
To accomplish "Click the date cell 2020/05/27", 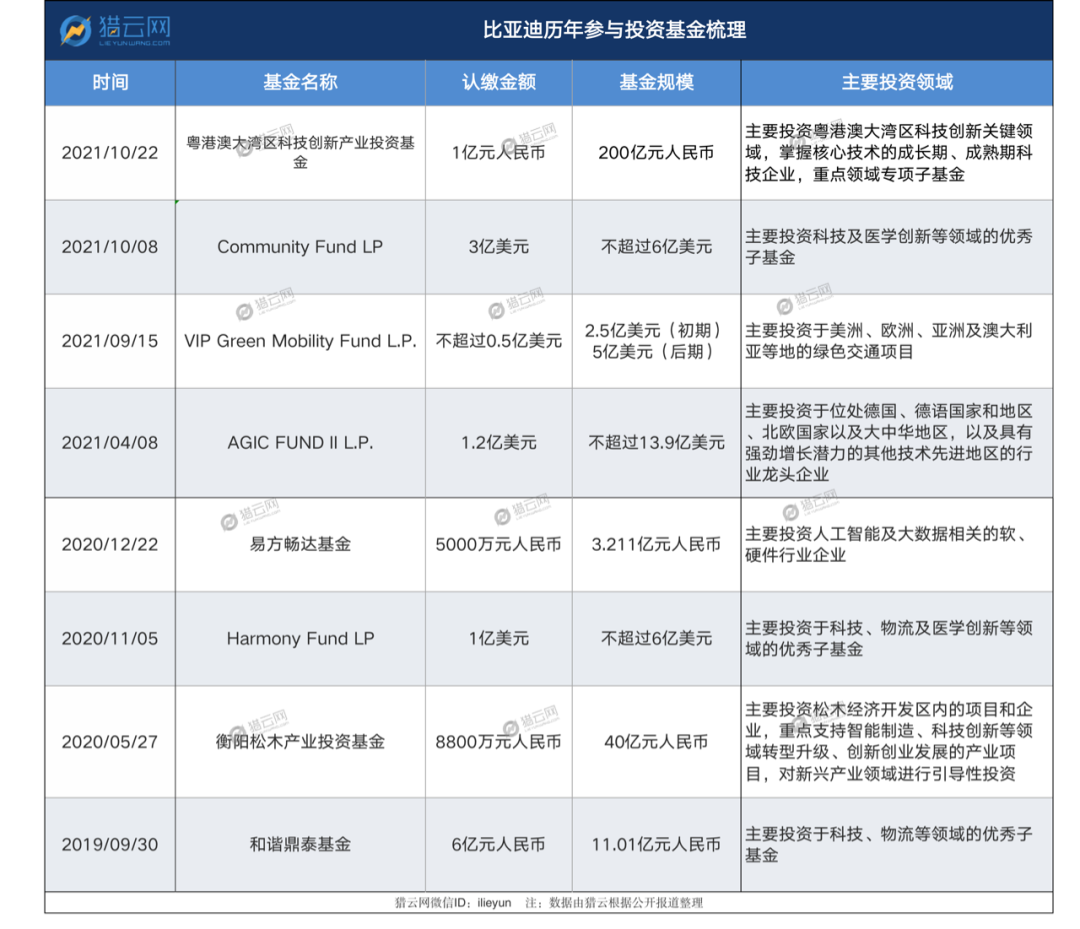I will click(x=110, y=742).
